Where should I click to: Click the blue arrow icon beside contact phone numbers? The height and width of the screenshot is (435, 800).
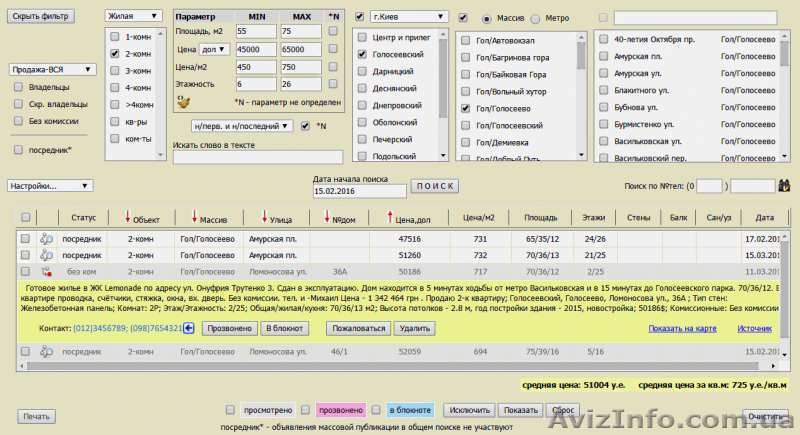(x=187, y=328)
